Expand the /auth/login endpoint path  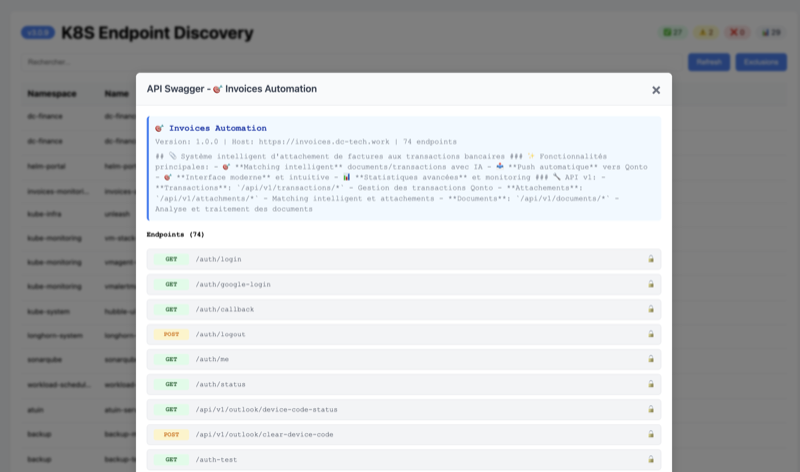tap(218, 259)
